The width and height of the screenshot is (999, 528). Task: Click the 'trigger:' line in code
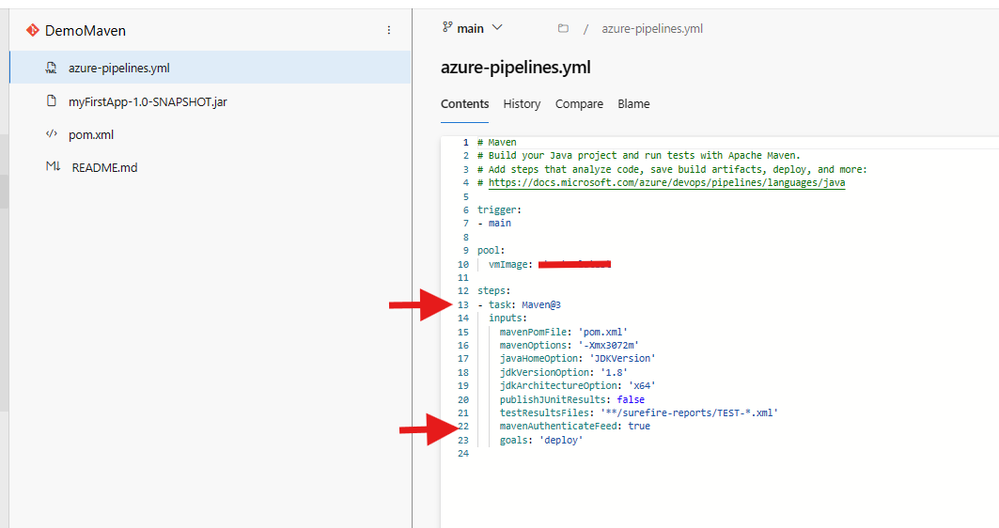[498, 210]
